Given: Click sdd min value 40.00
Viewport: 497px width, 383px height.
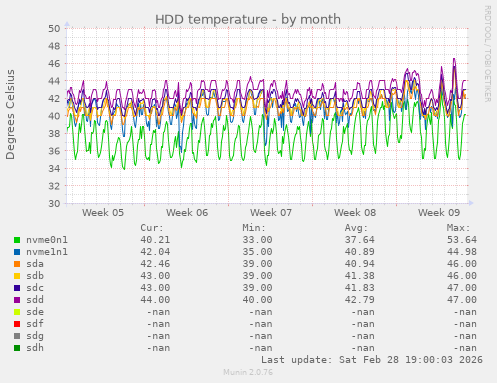Looking at the screenshot, I should tap(257, 300).
